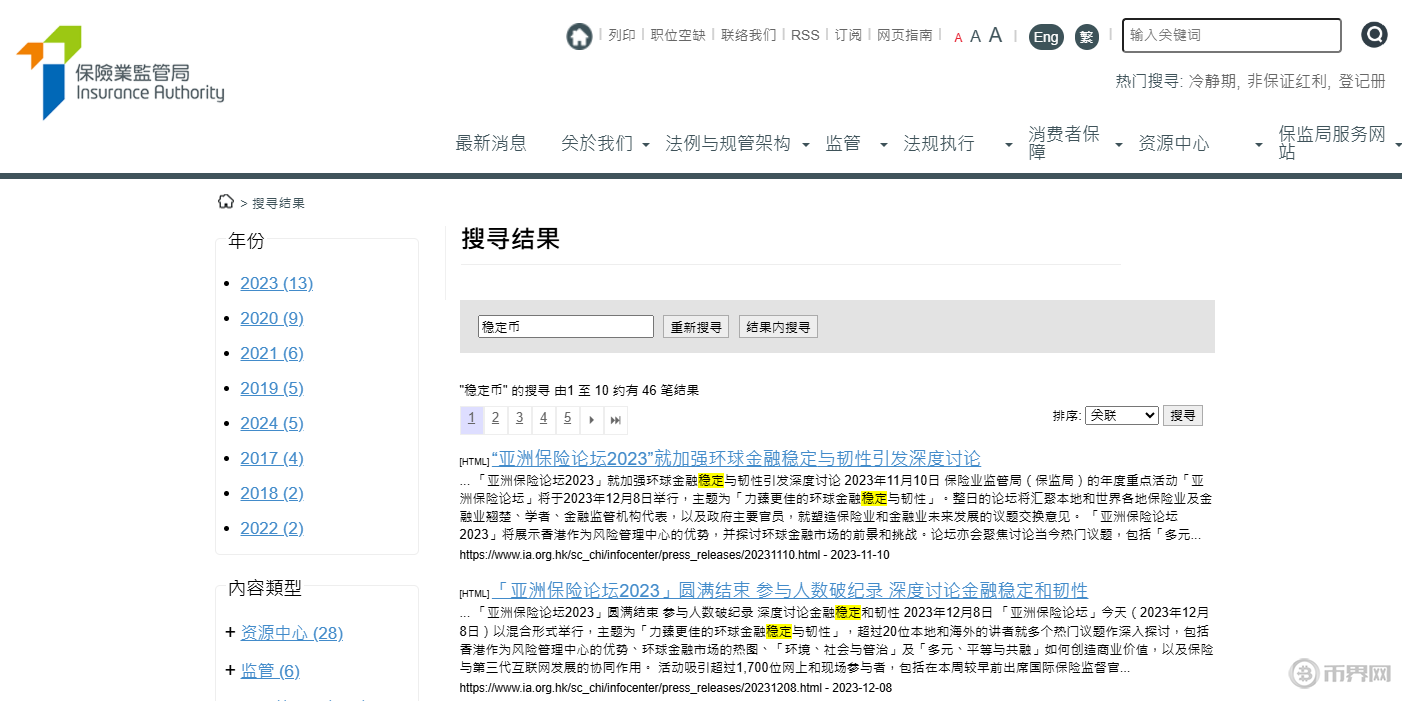Switch to Traditional Chinese 繁 icon

1087,37
